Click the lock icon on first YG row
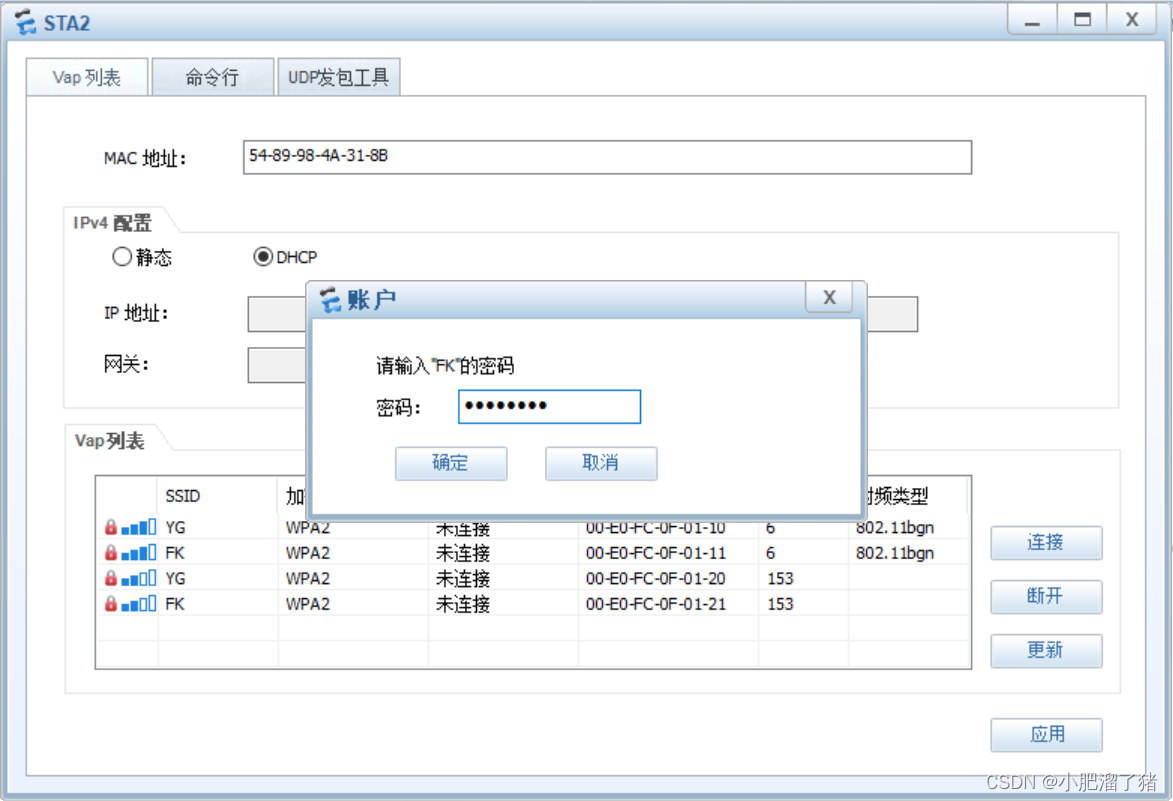This screenshot has height=801, width=1173. coord(110,527)
